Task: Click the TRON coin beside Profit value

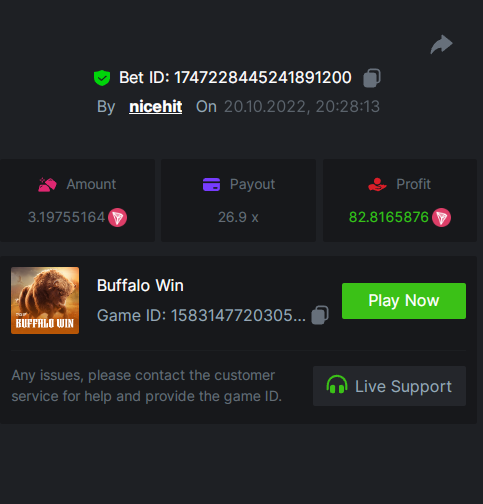Action: point(441,217)
